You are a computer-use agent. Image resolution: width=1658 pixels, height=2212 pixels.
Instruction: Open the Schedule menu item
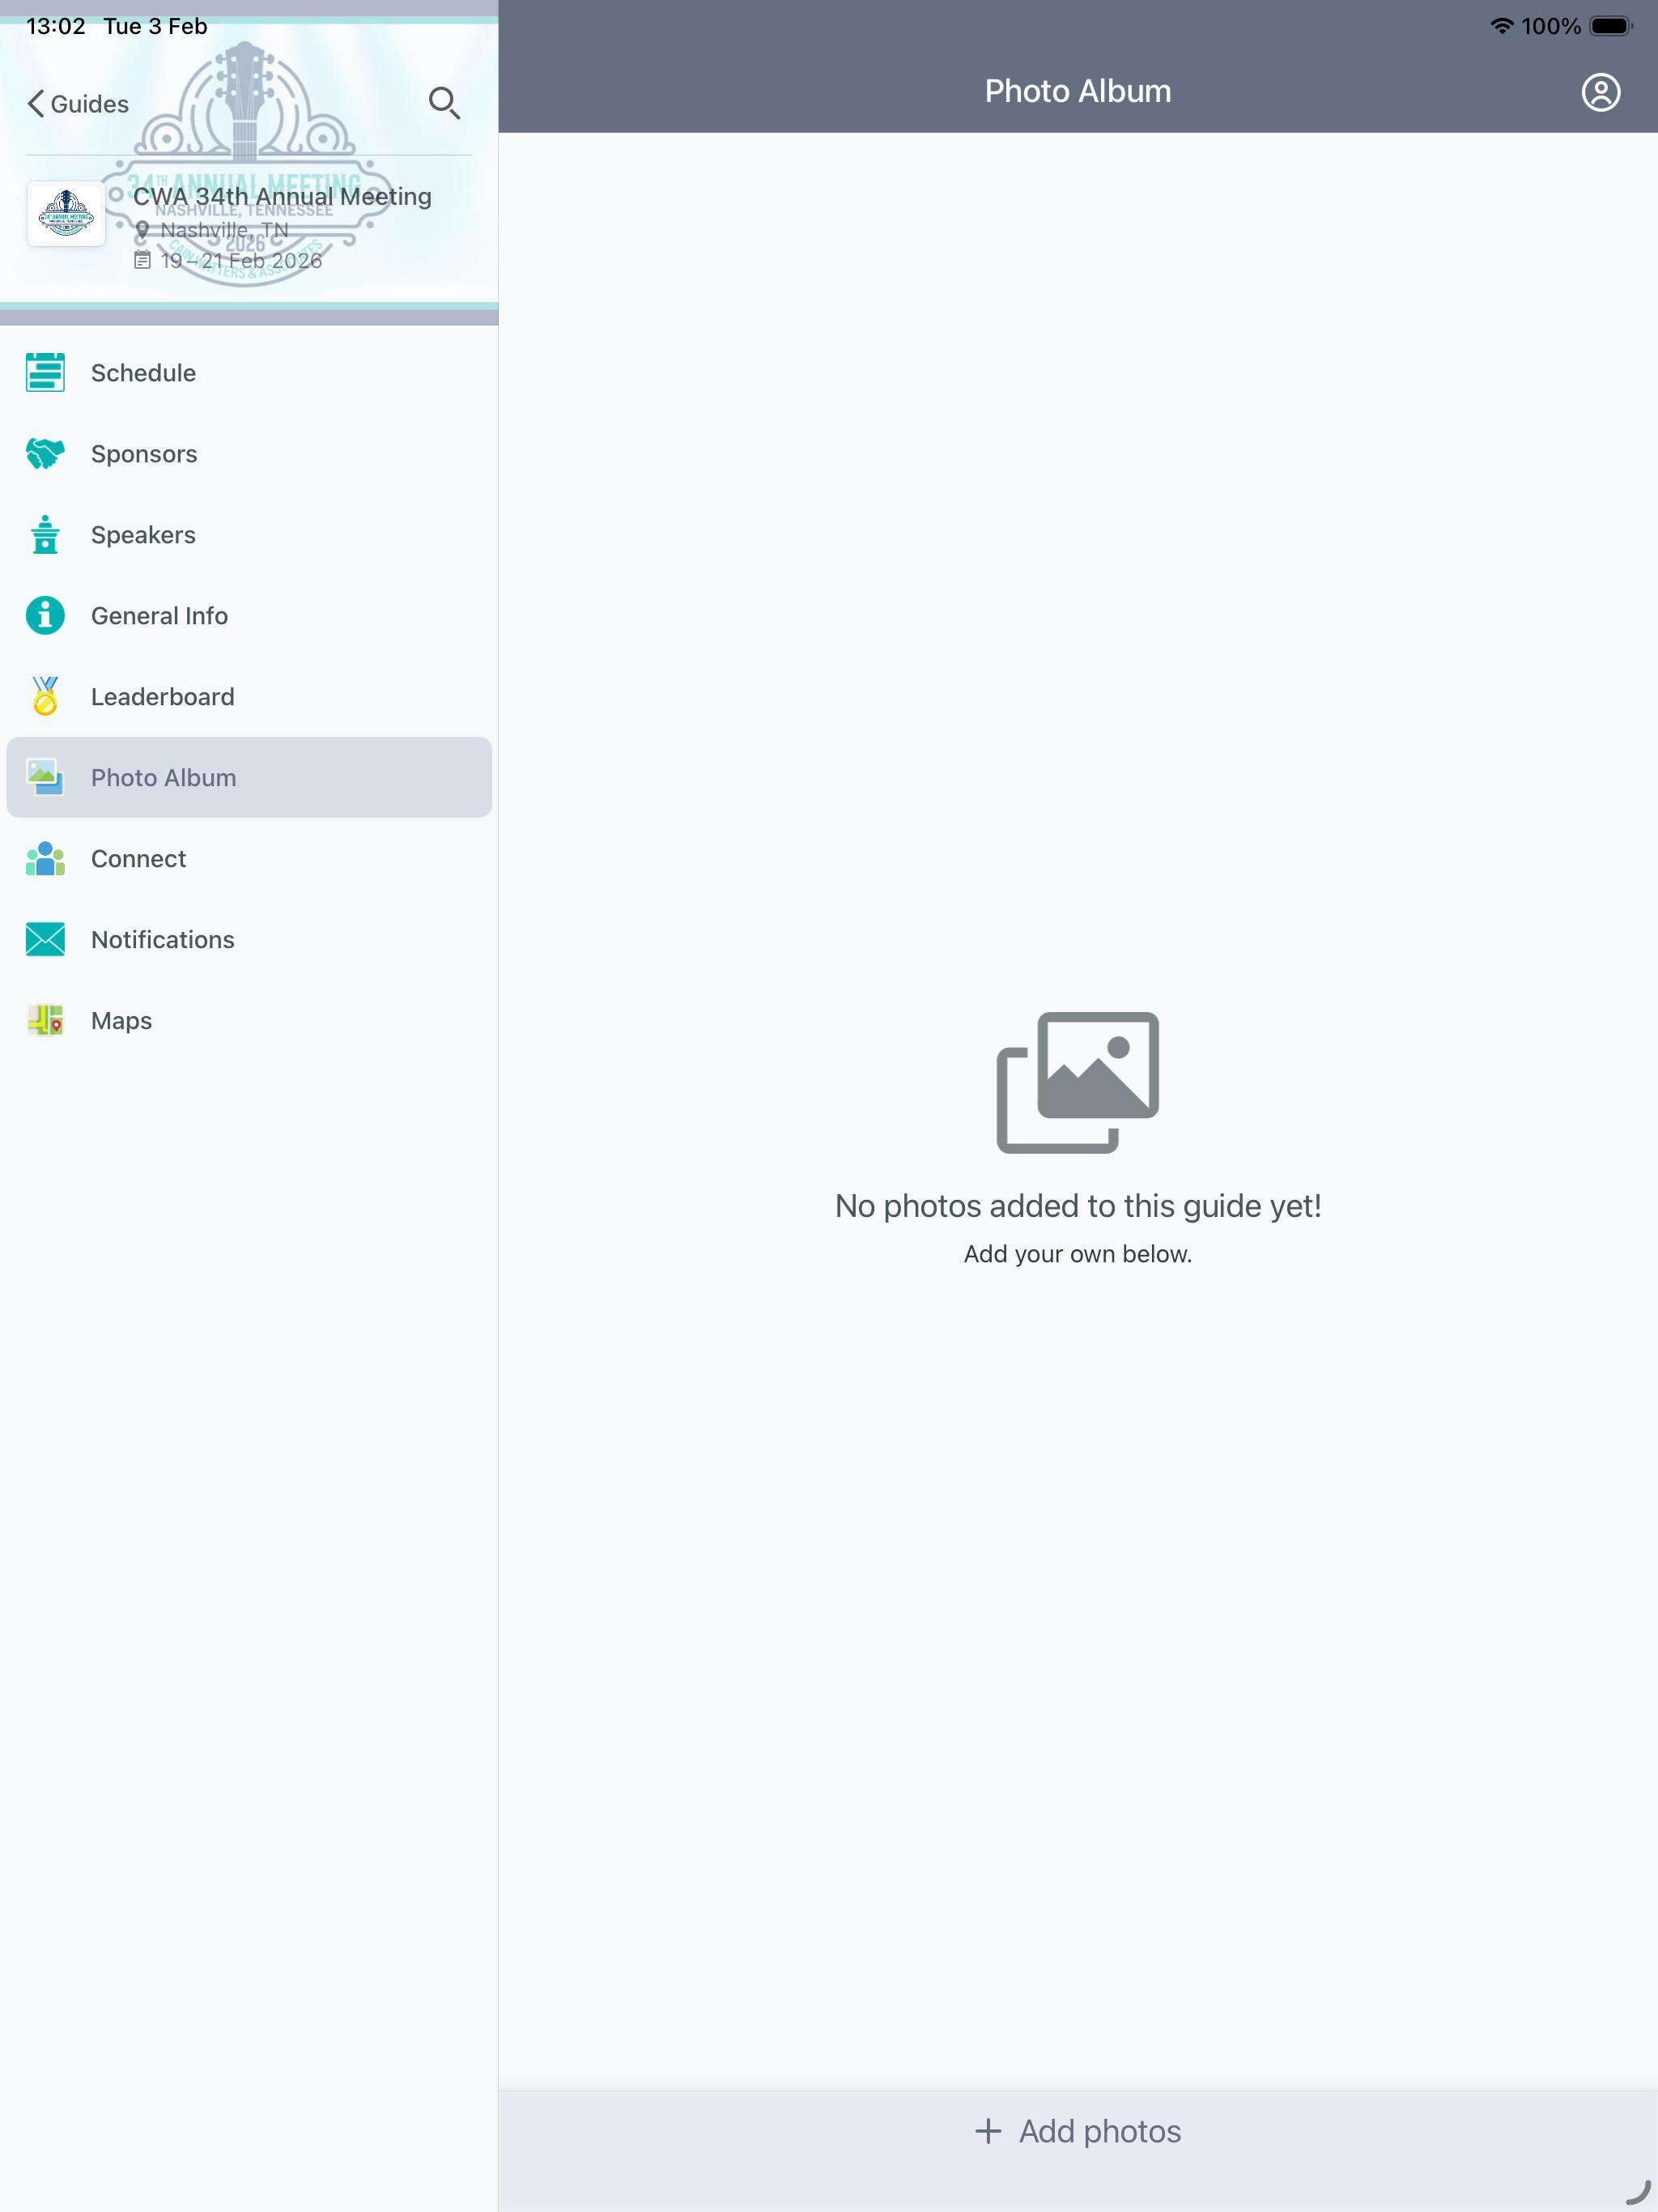tap(249, 373)
